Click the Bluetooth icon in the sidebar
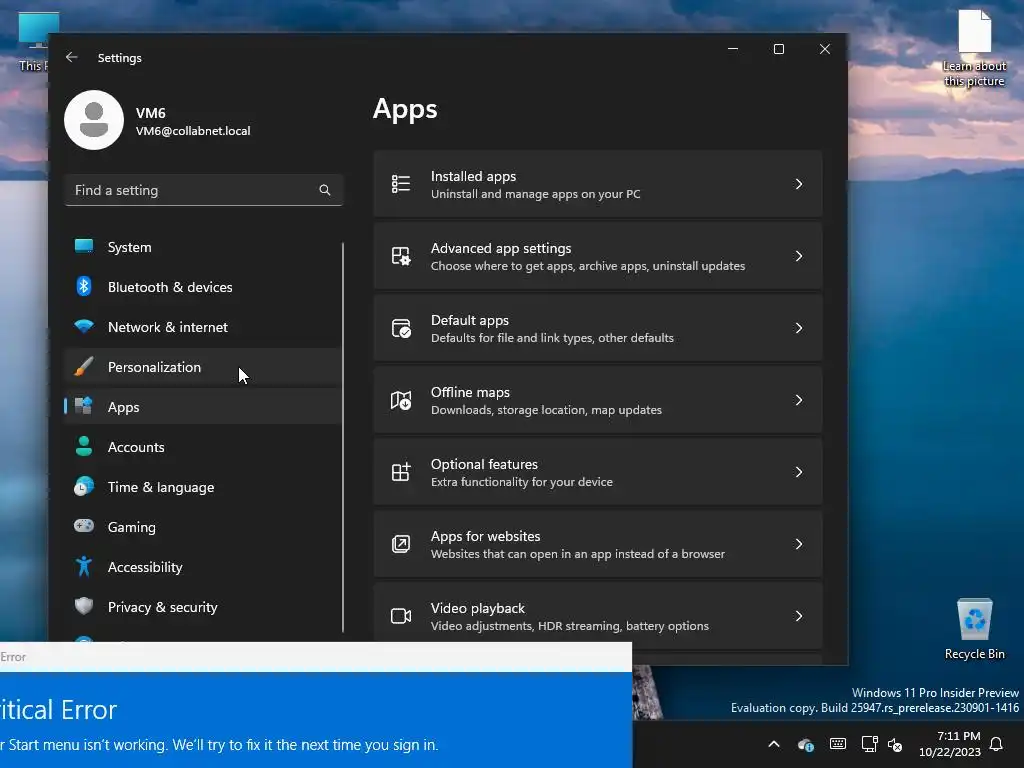1024x768 pixels. point(84,287)
